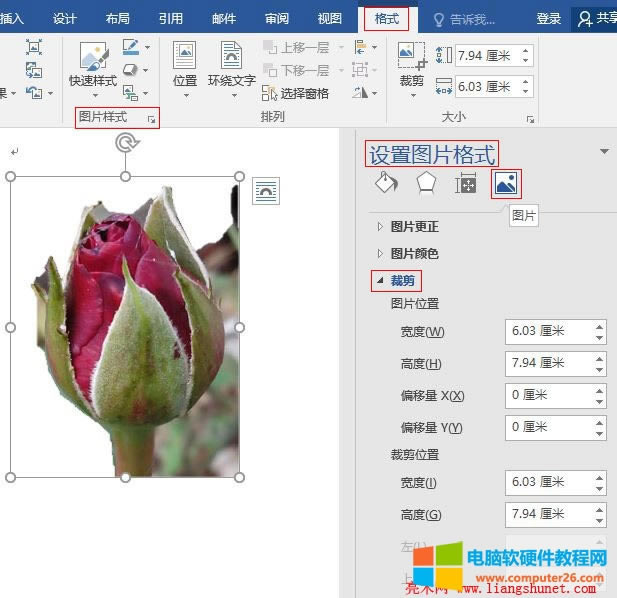Open the Selection Pane (选择窗格)

coord(295,93)
